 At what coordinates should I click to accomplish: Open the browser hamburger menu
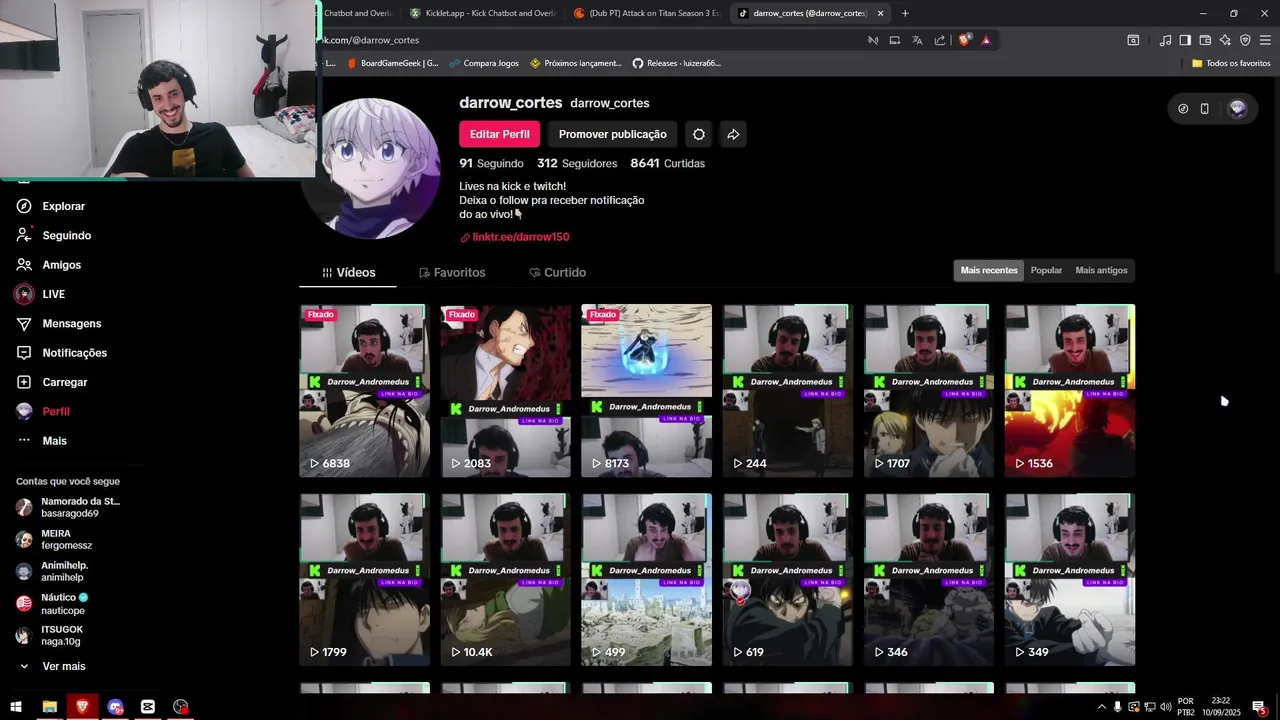[1265, 40]
